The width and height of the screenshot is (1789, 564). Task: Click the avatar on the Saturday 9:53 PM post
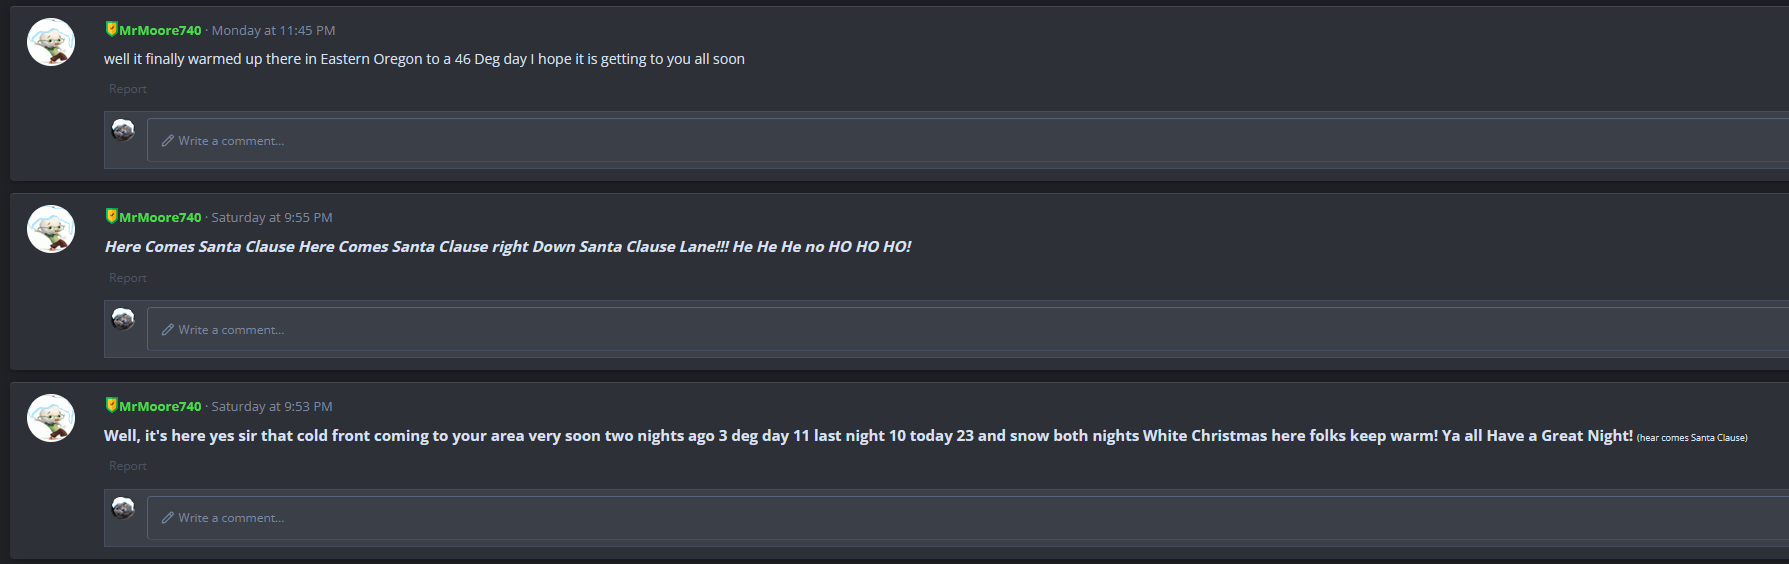51,418
